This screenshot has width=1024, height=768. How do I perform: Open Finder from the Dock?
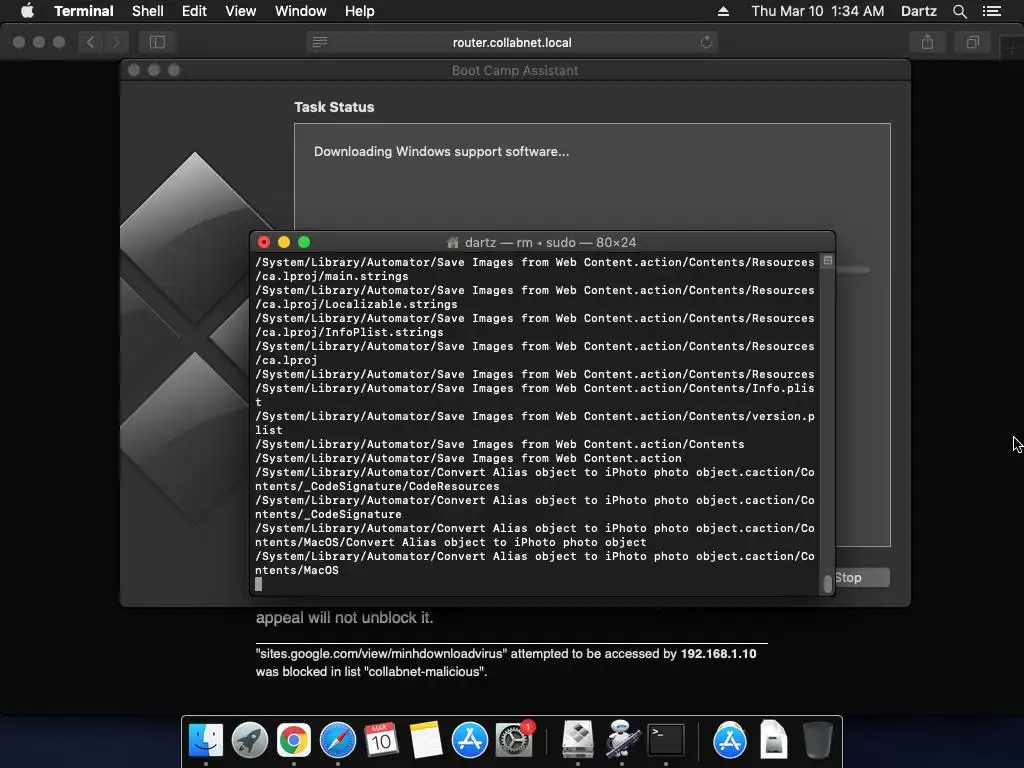[x=206, y=741]
